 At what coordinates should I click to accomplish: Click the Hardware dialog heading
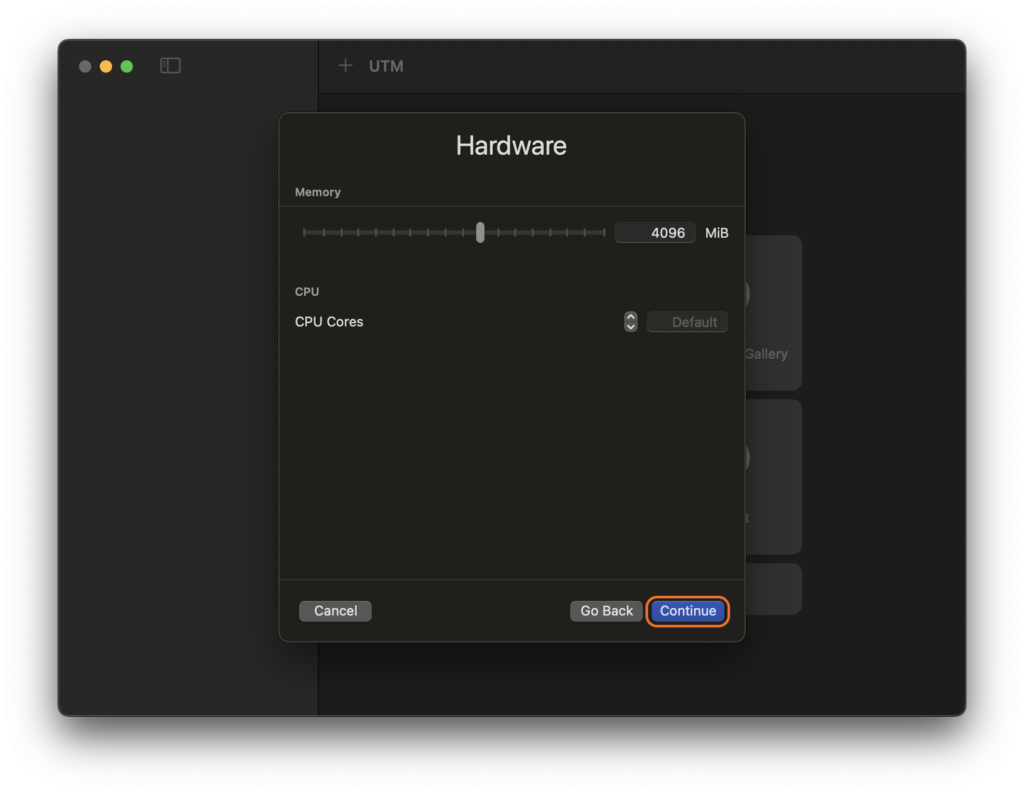tap(511, 145)
